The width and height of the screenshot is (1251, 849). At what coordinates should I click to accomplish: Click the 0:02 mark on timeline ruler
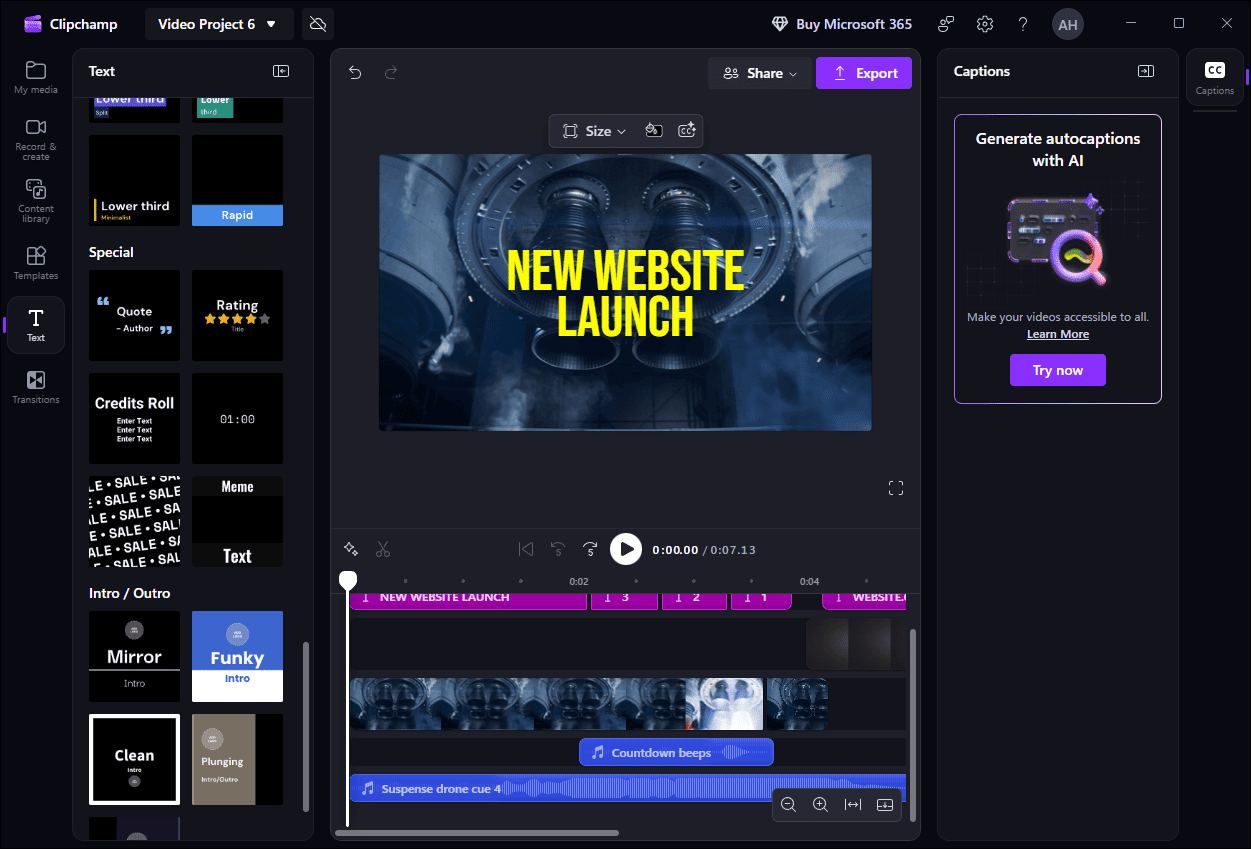click(x=578, y=581)
